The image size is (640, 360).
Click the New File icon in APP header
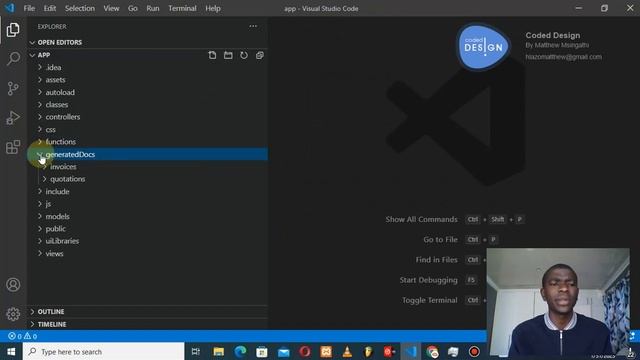[212, 55]
